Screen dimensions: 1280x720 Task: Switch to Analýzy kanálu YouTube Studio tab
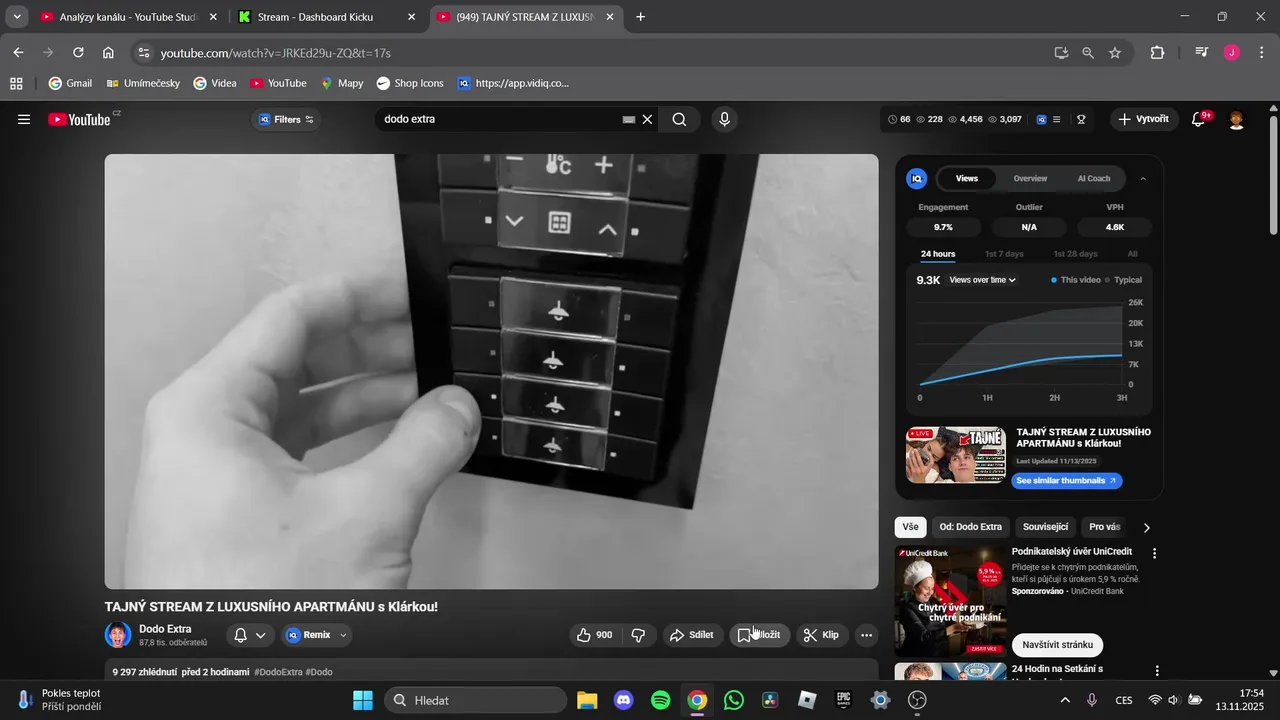(x=128, y=17)
